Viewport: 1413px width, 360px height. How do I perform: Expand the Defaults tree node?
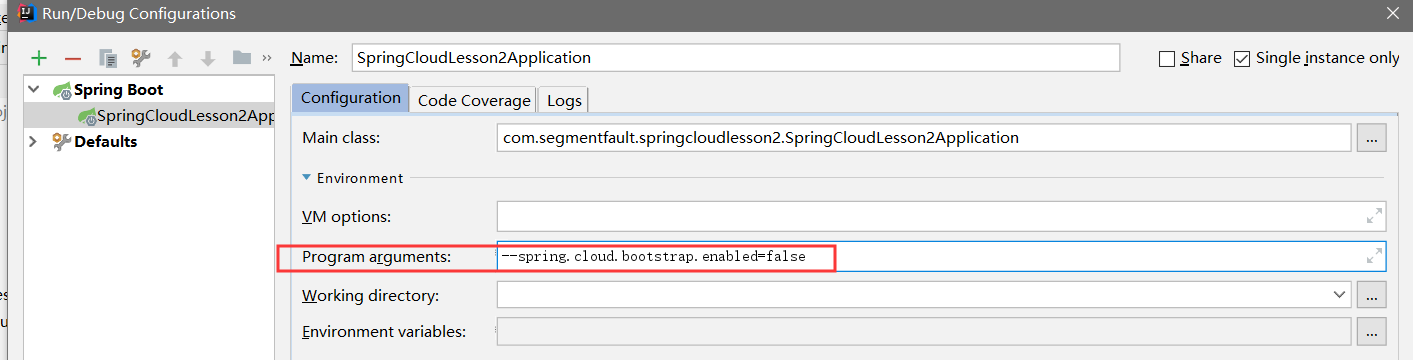(33, 141)
